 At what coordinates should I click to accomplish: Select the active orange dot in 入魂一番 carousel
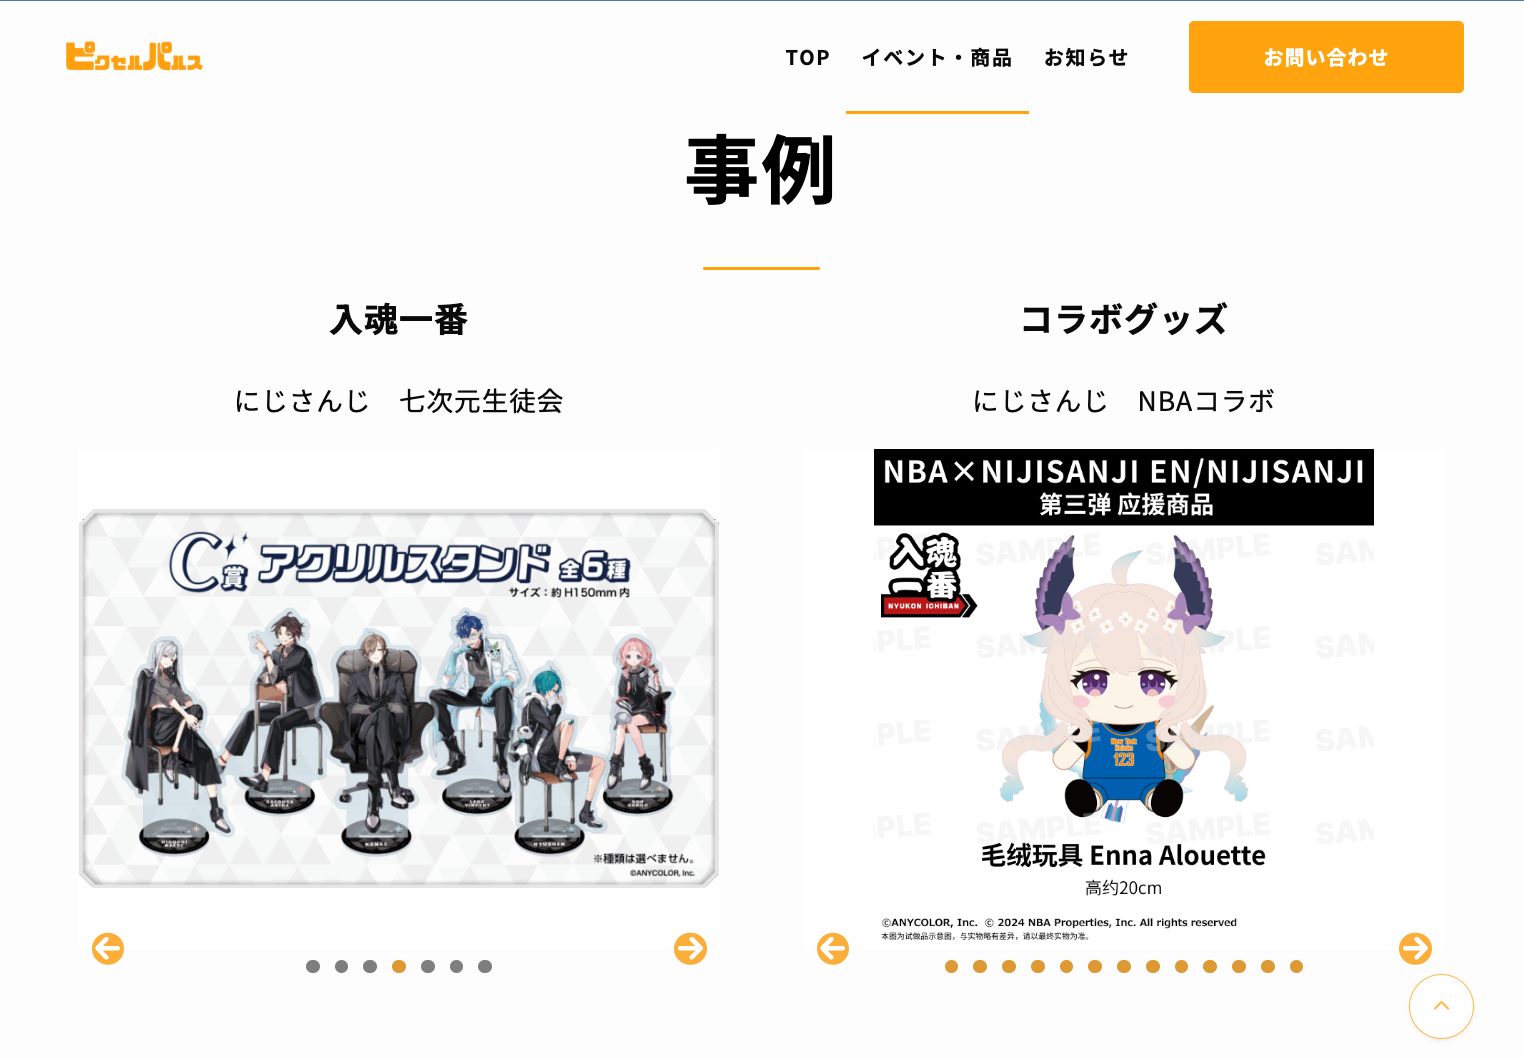pos(399,966)
